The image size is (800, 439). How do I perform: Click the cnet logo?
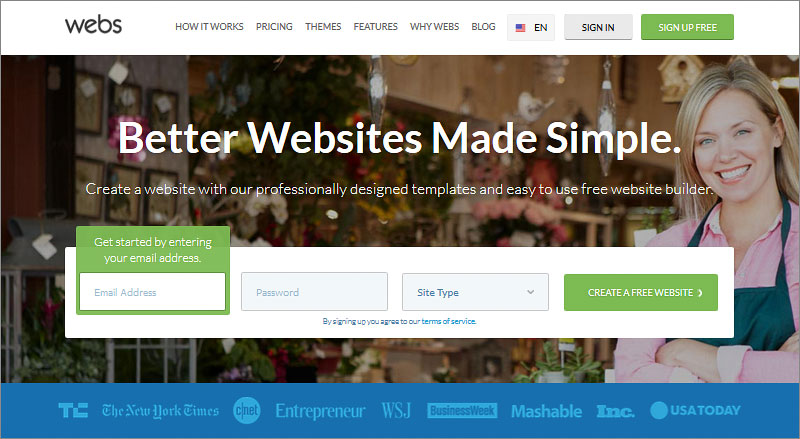[x=247, y=410]
